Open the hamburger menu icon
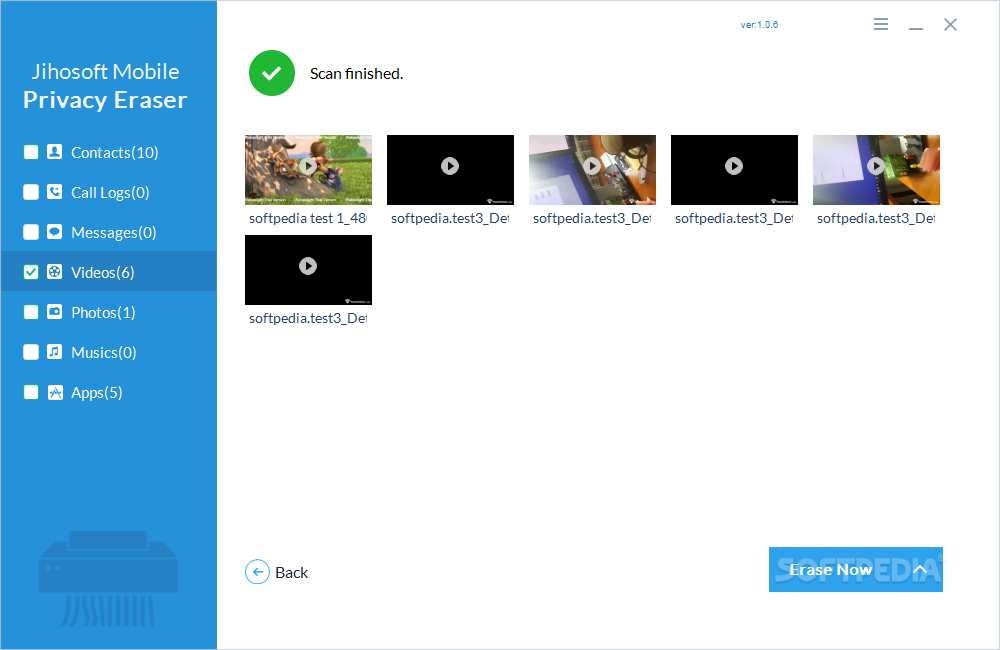This screenshot has height=650, width=1000. [x=881, y=24]
